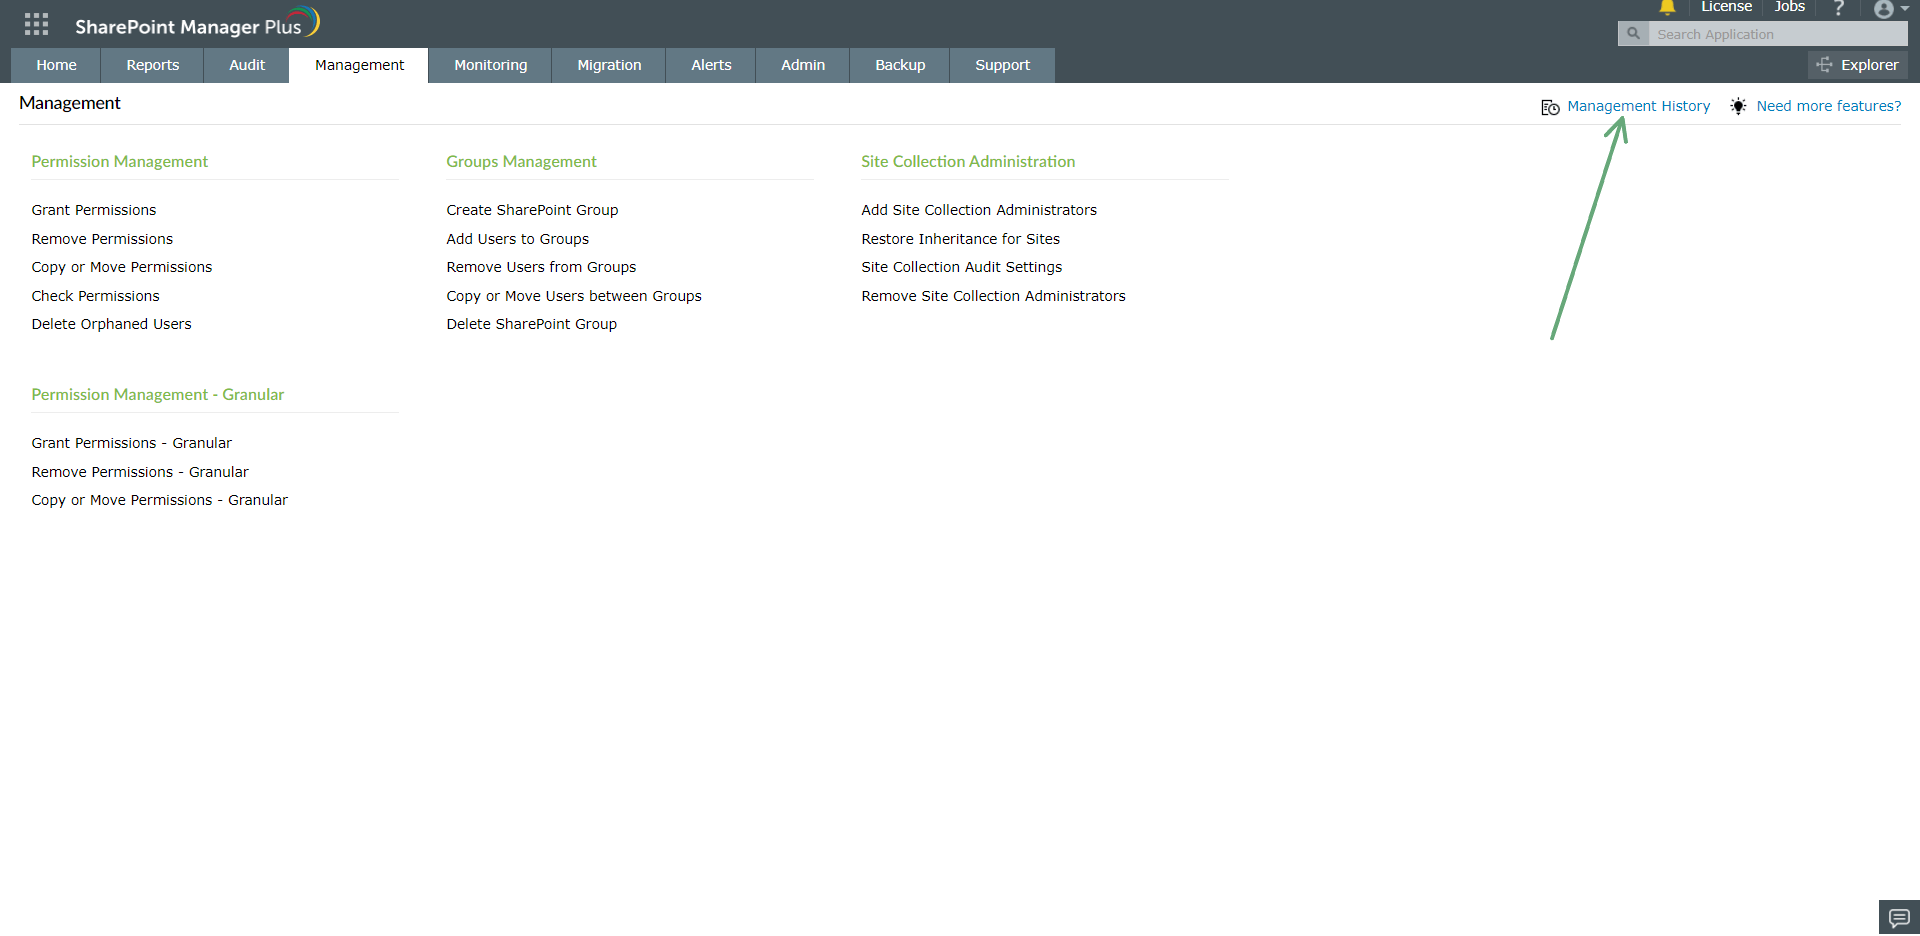The image size is (1920, 936).
Task: Open the Management History link
Action: coord(1638,106)
